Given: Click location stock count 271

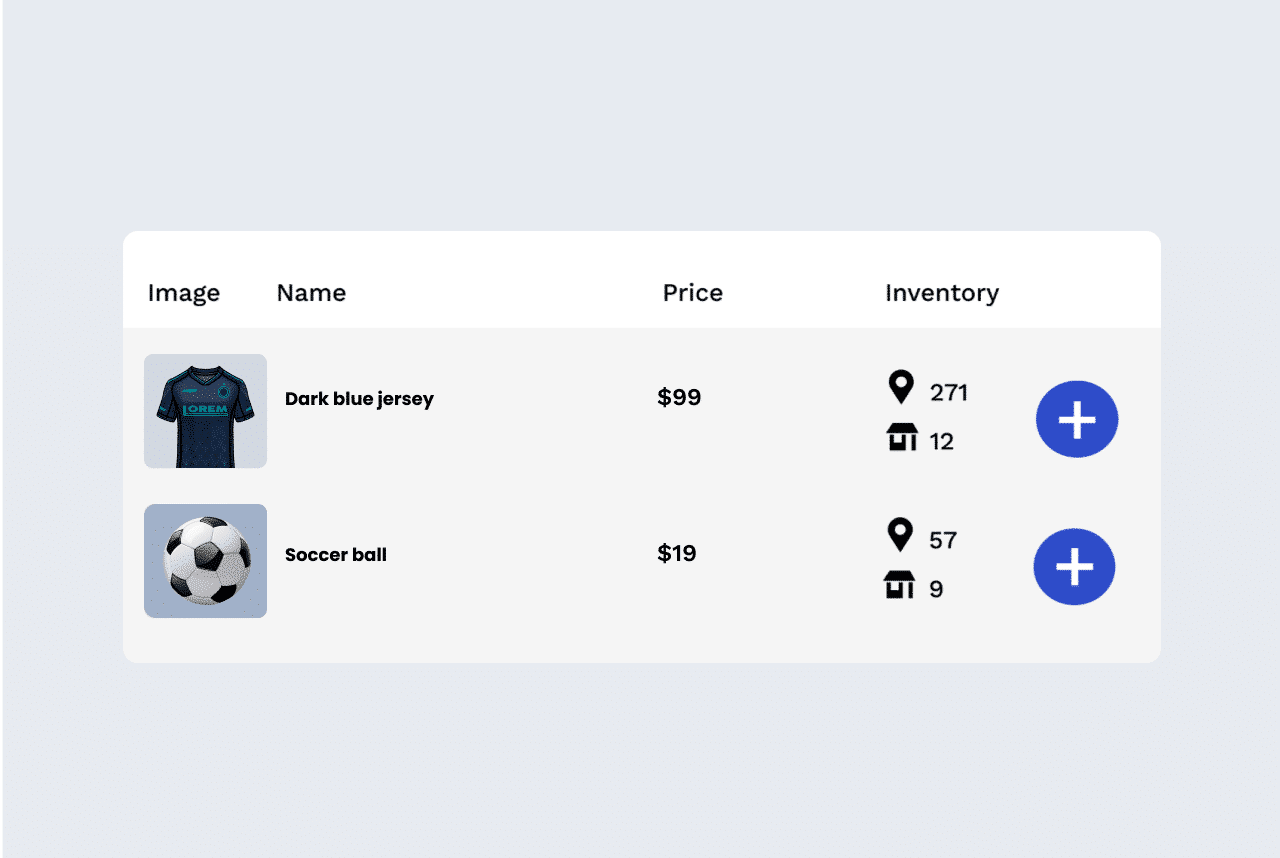Looking at the screenshot, I should point(949,393).
